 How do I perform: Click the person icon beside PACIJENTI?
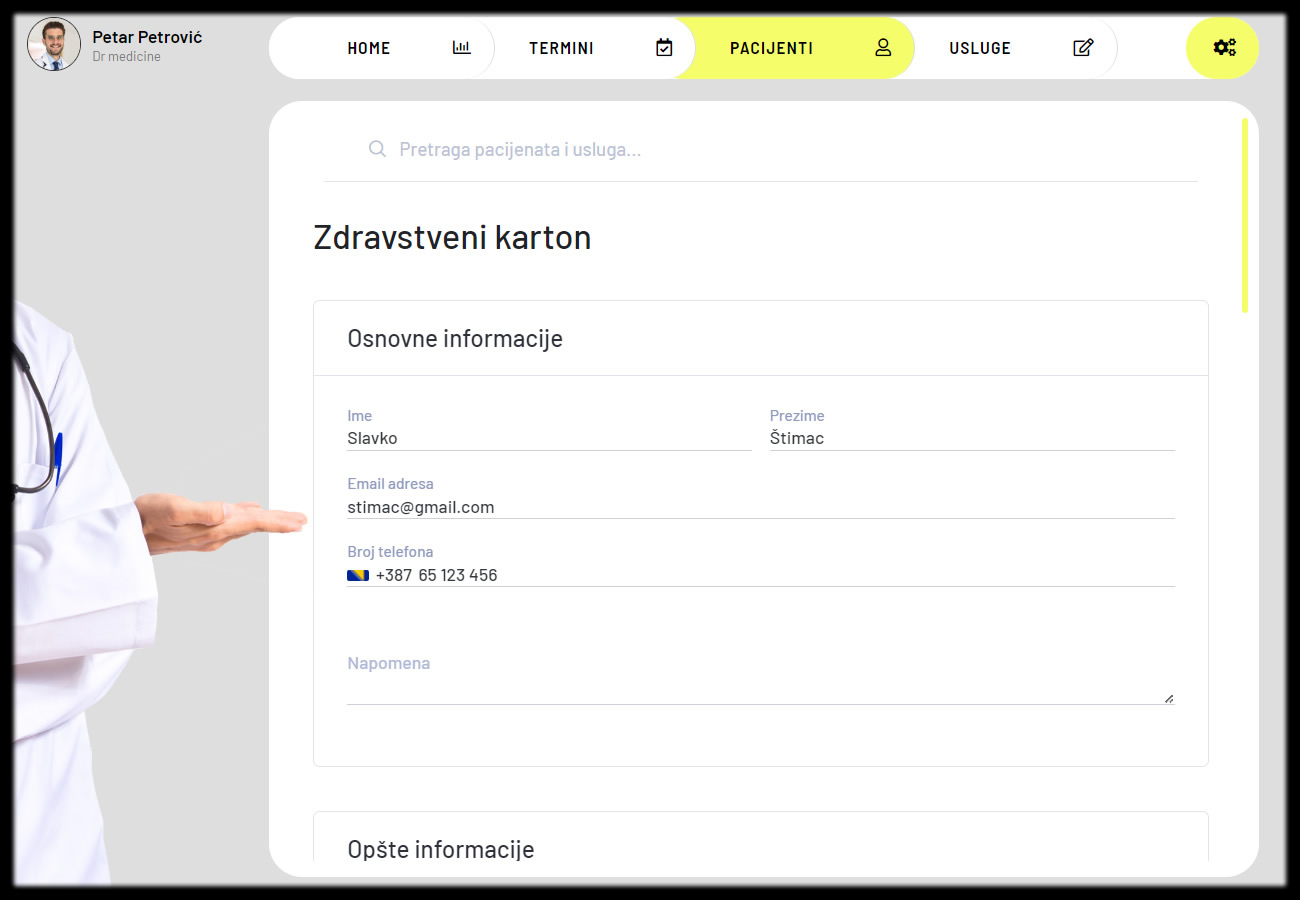[x=883, y=48]
